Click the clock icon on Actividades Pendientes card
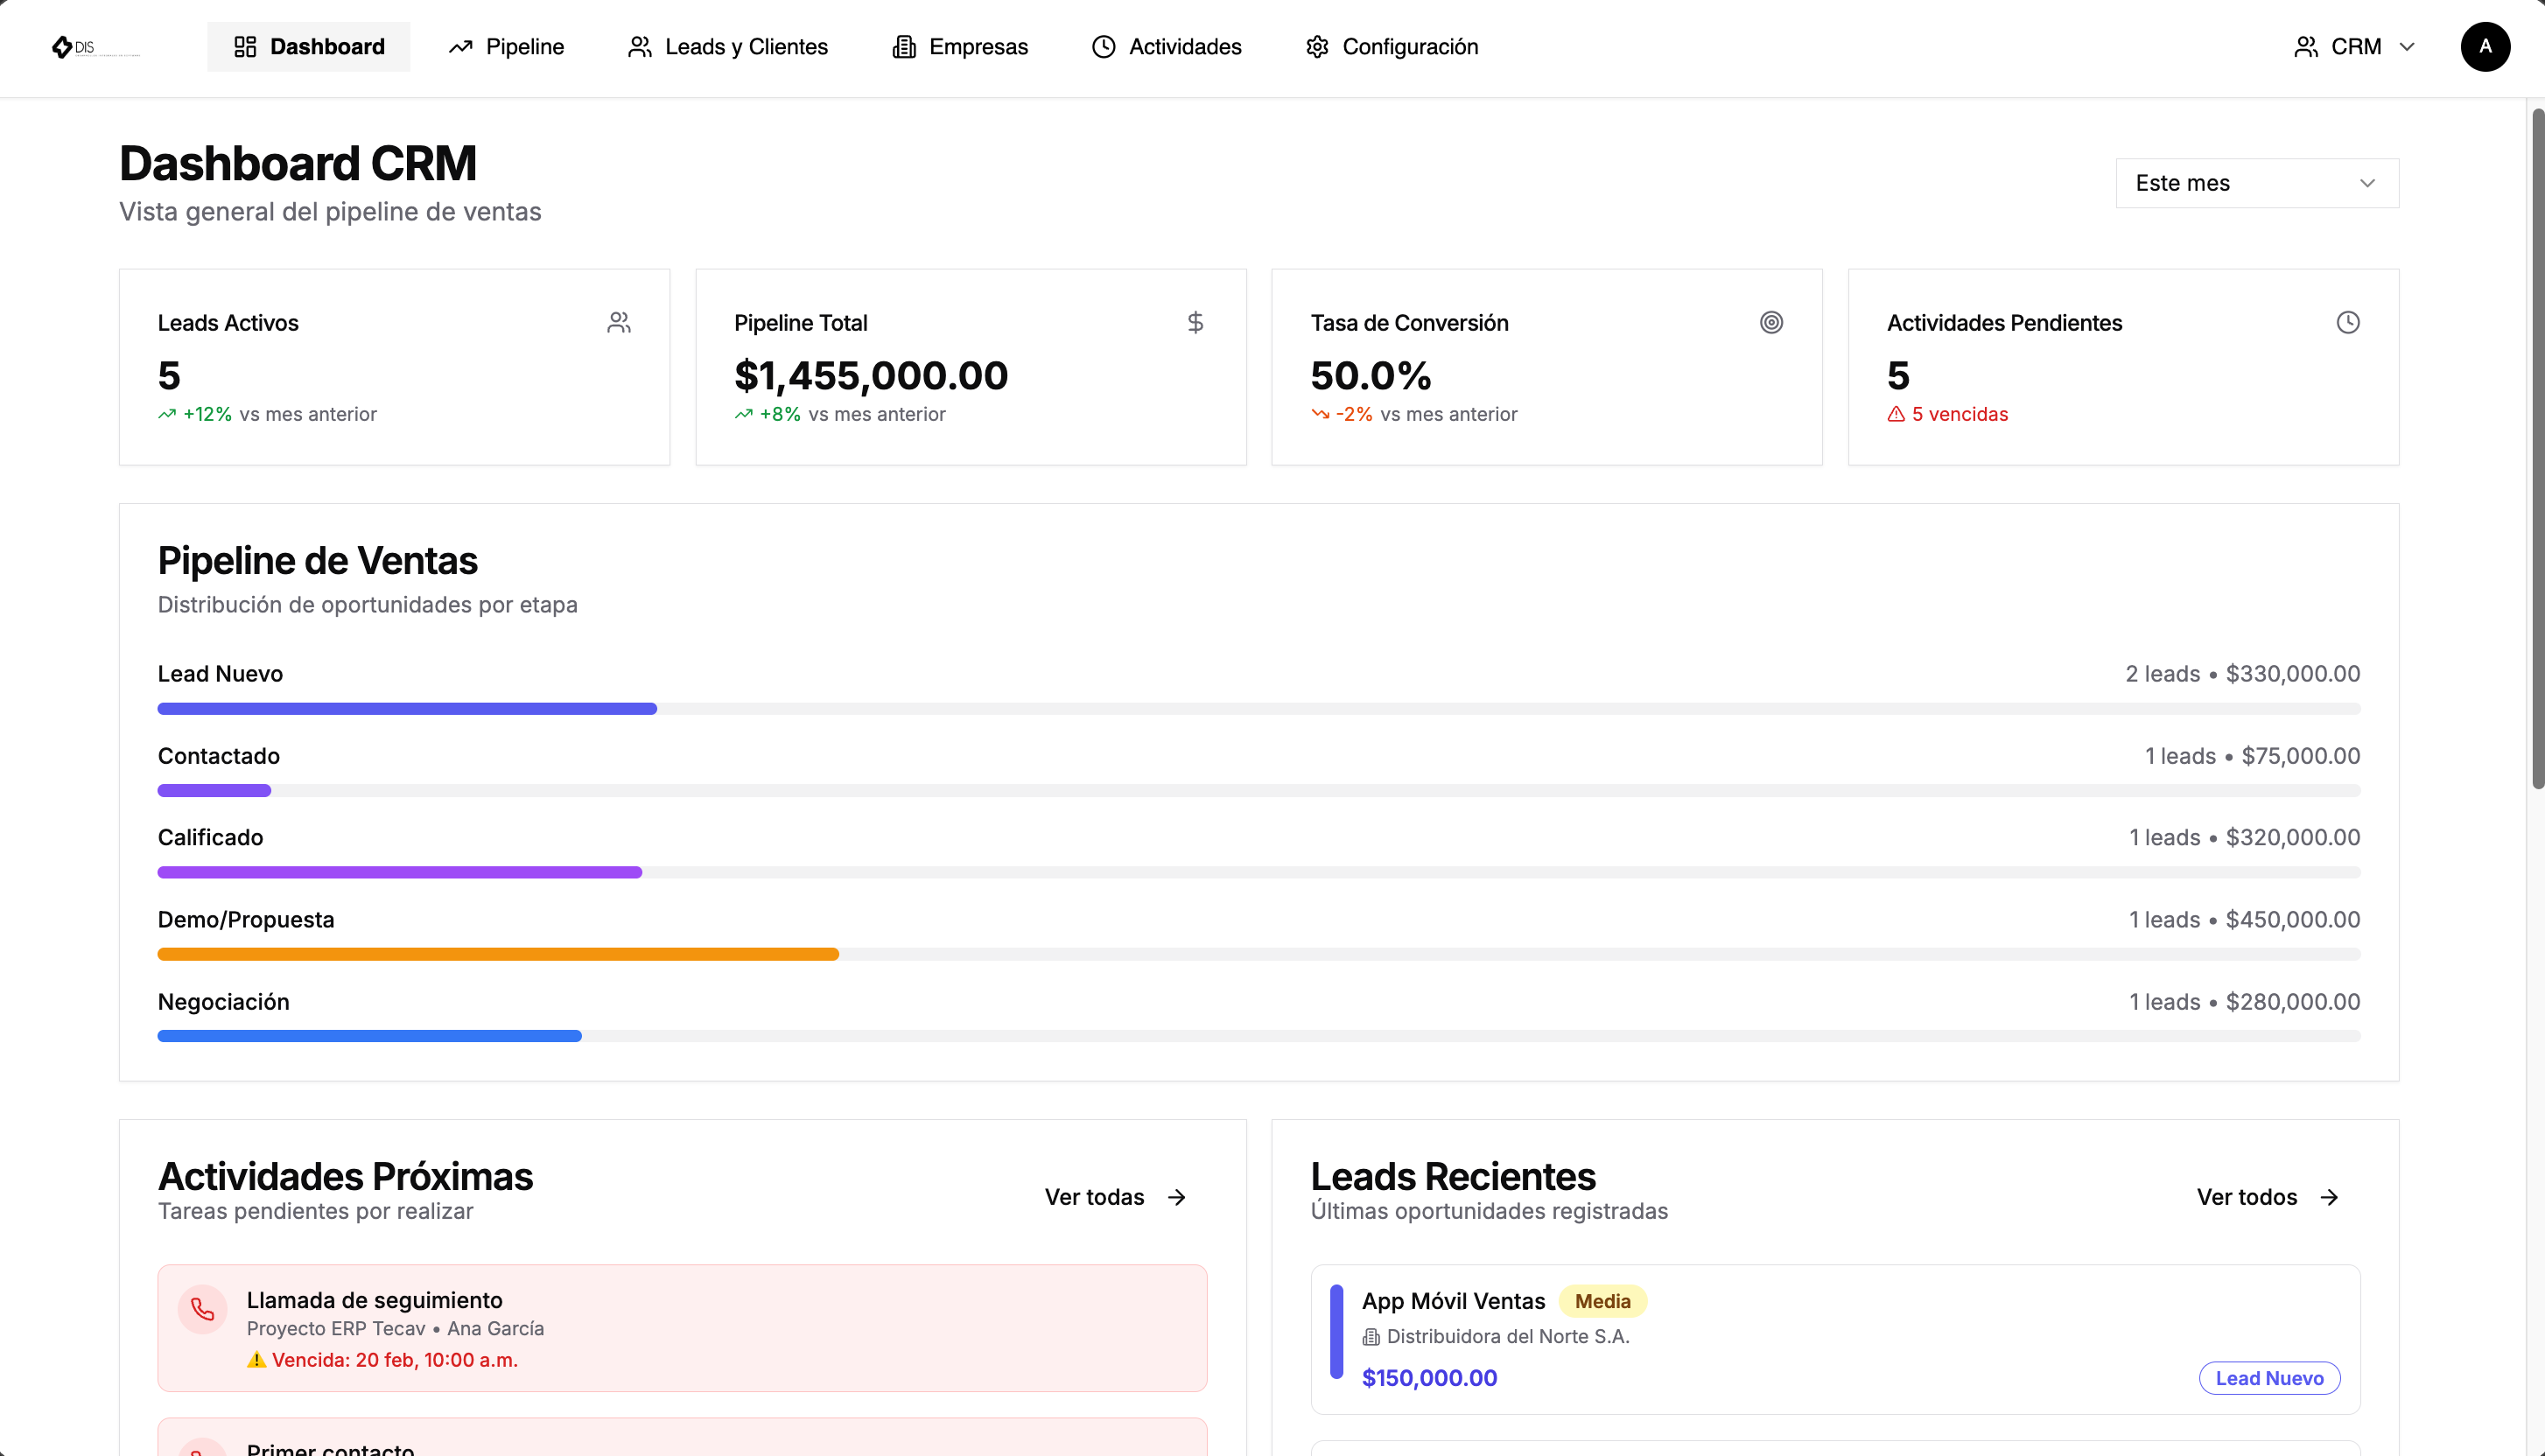The height and width of the screenshot is (1456, 2545). point(2347,322)
